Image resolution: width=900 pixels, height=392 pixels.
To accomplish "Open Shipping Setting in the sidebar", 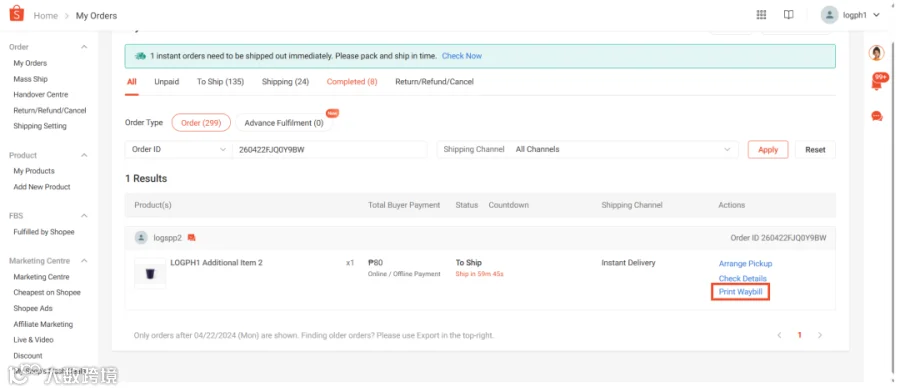I will [40, 126].
